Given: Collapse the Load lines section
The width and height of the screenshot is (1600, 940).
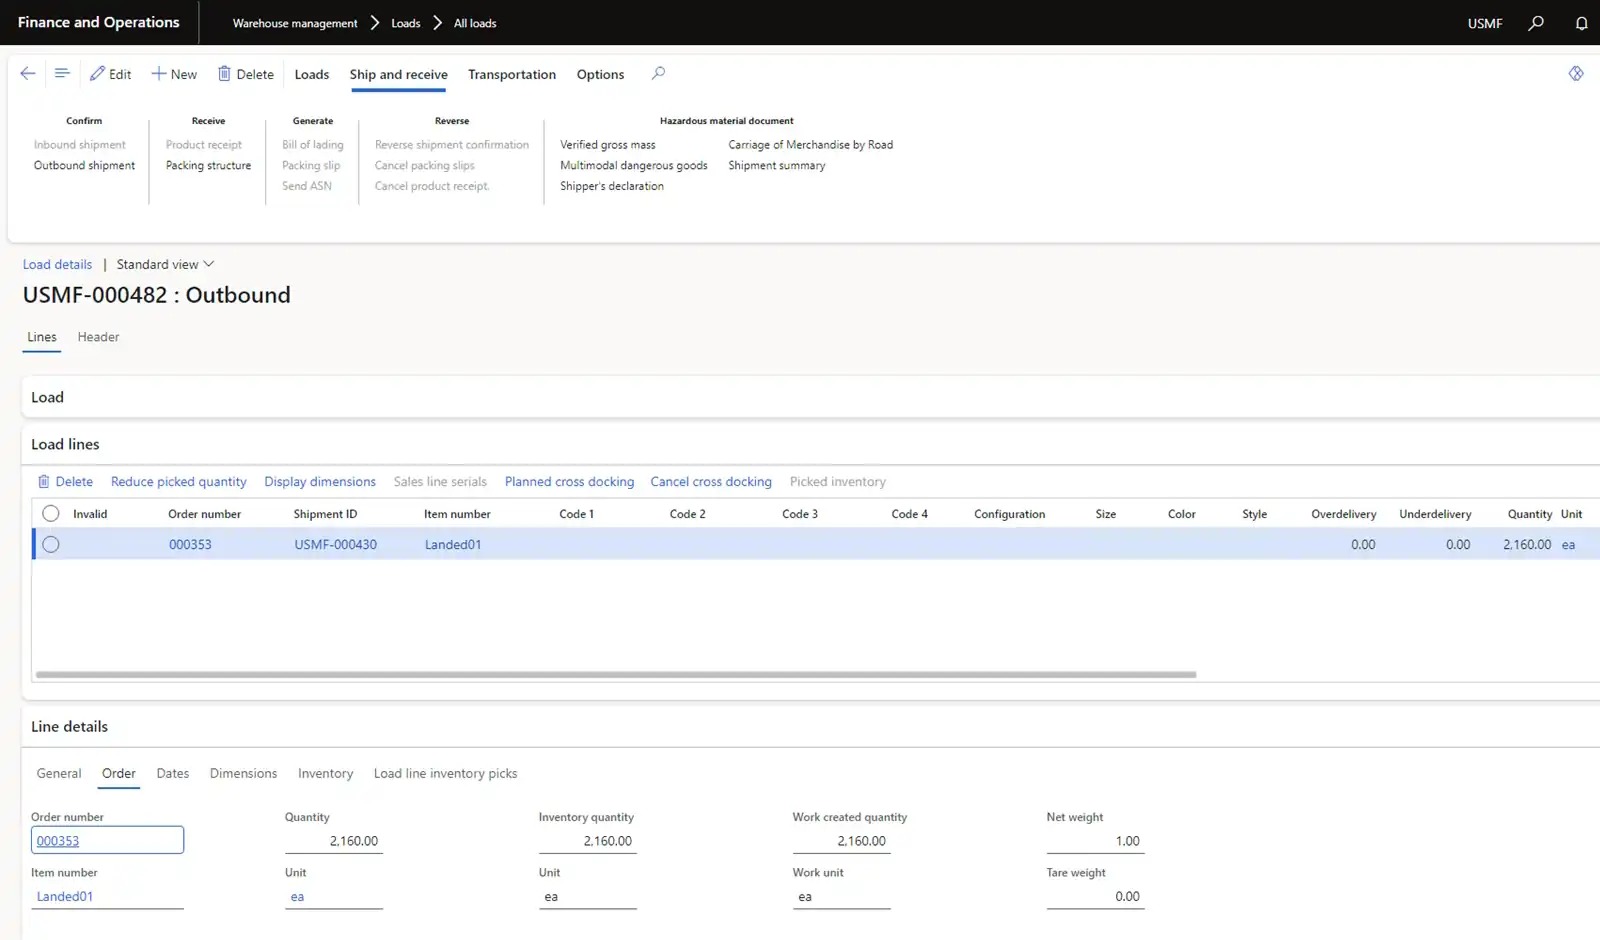Looking at the screenshot, I should pos(65,444).
